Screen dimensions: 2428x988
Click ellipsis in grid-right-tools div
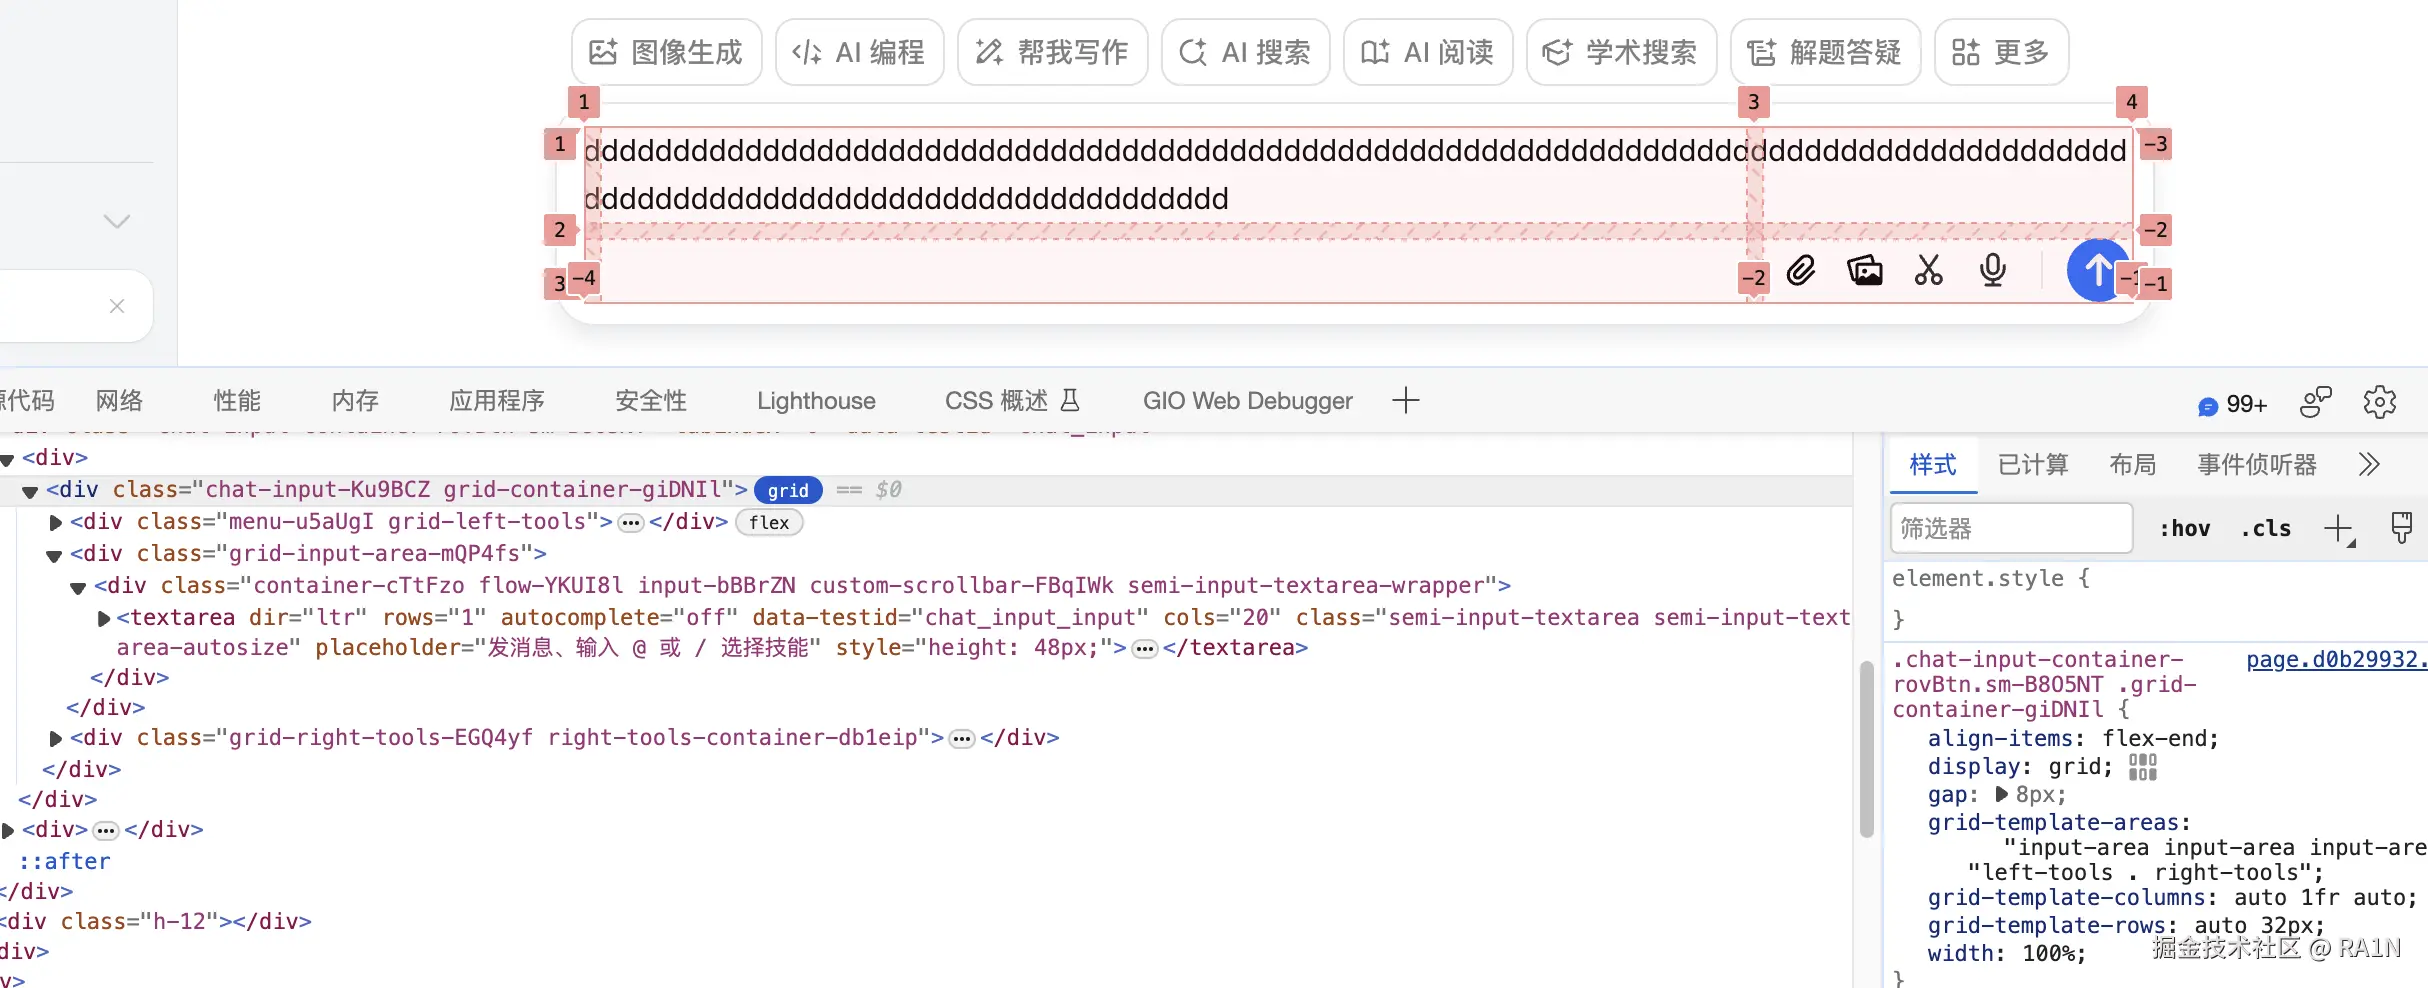[962, 739]
